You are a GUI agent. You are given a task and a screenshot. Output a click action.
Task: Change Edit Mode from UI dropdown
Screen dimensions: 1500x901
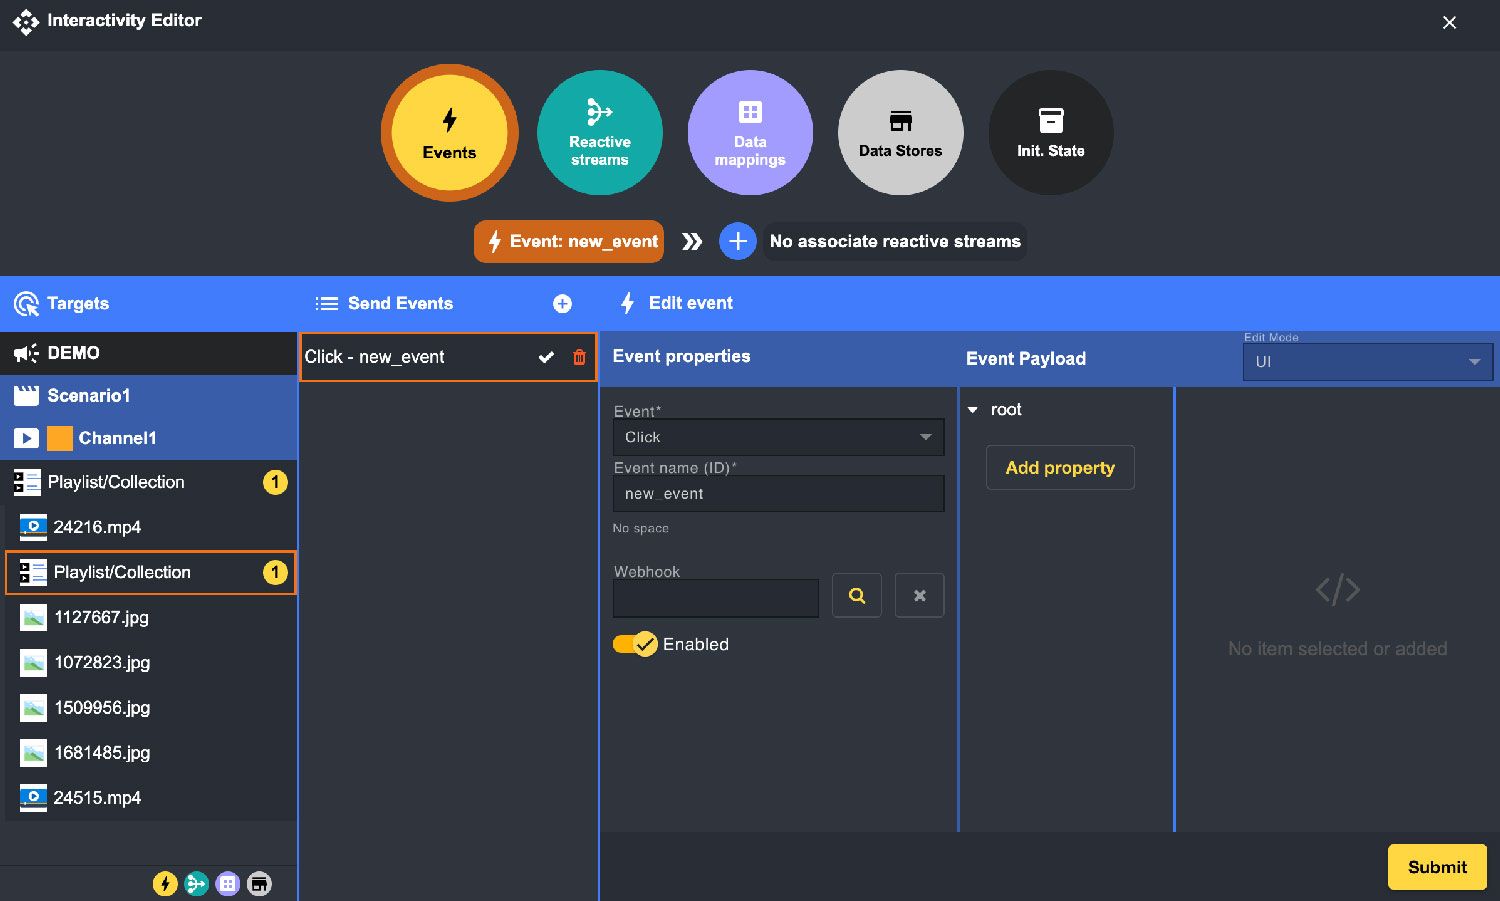1367,362
